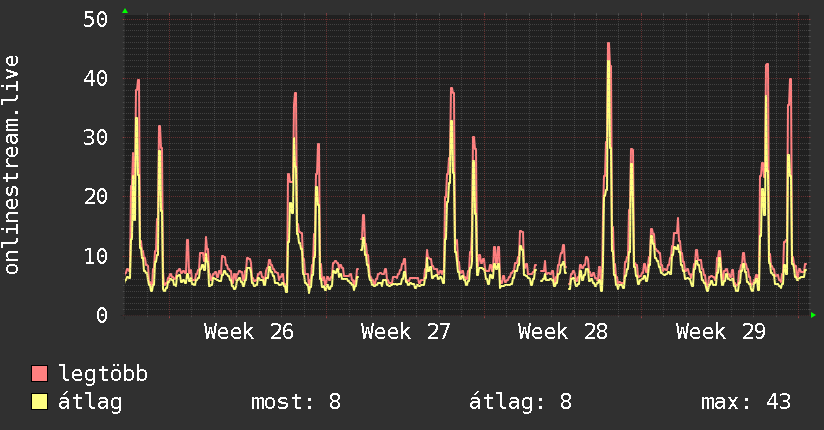Click the legtöbb legend label
The image size is (824, 430).
(x=103, y=373)
